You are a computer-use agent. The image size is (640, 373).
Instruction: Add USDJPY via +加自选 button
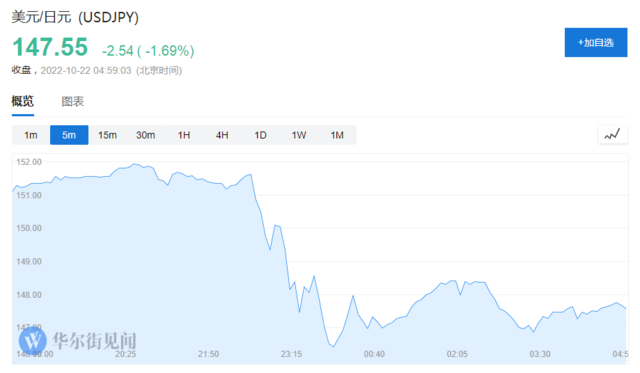click(x=596, y=42)
